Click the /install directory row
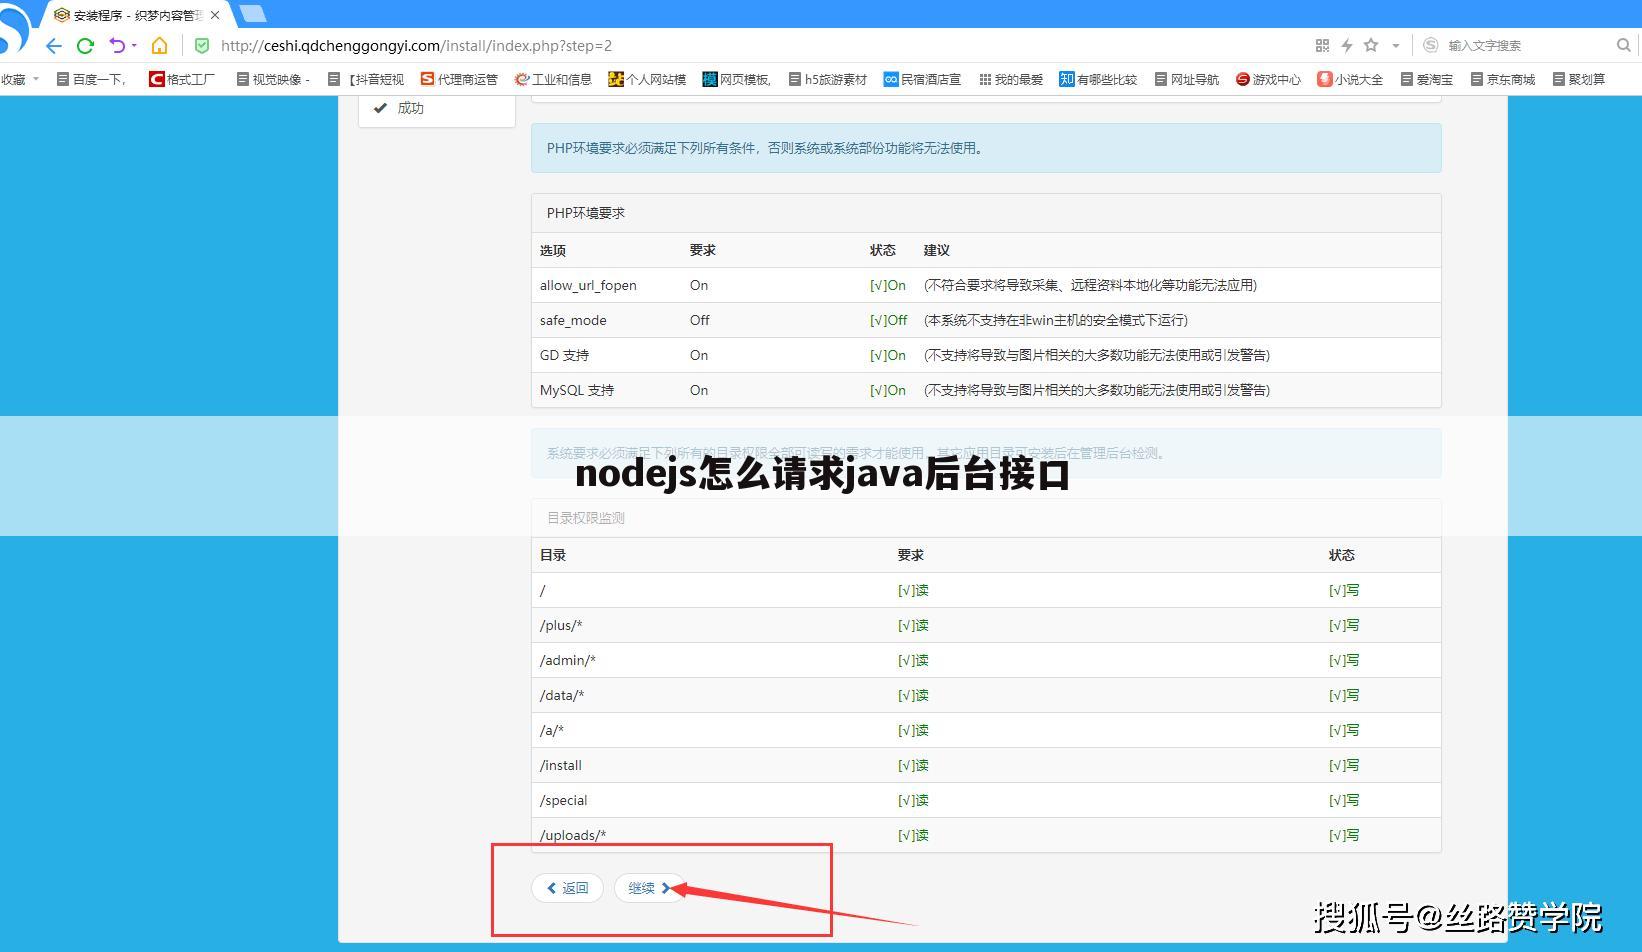The width and height of the screenshot is (1642, 952). (x=986, y=765)
